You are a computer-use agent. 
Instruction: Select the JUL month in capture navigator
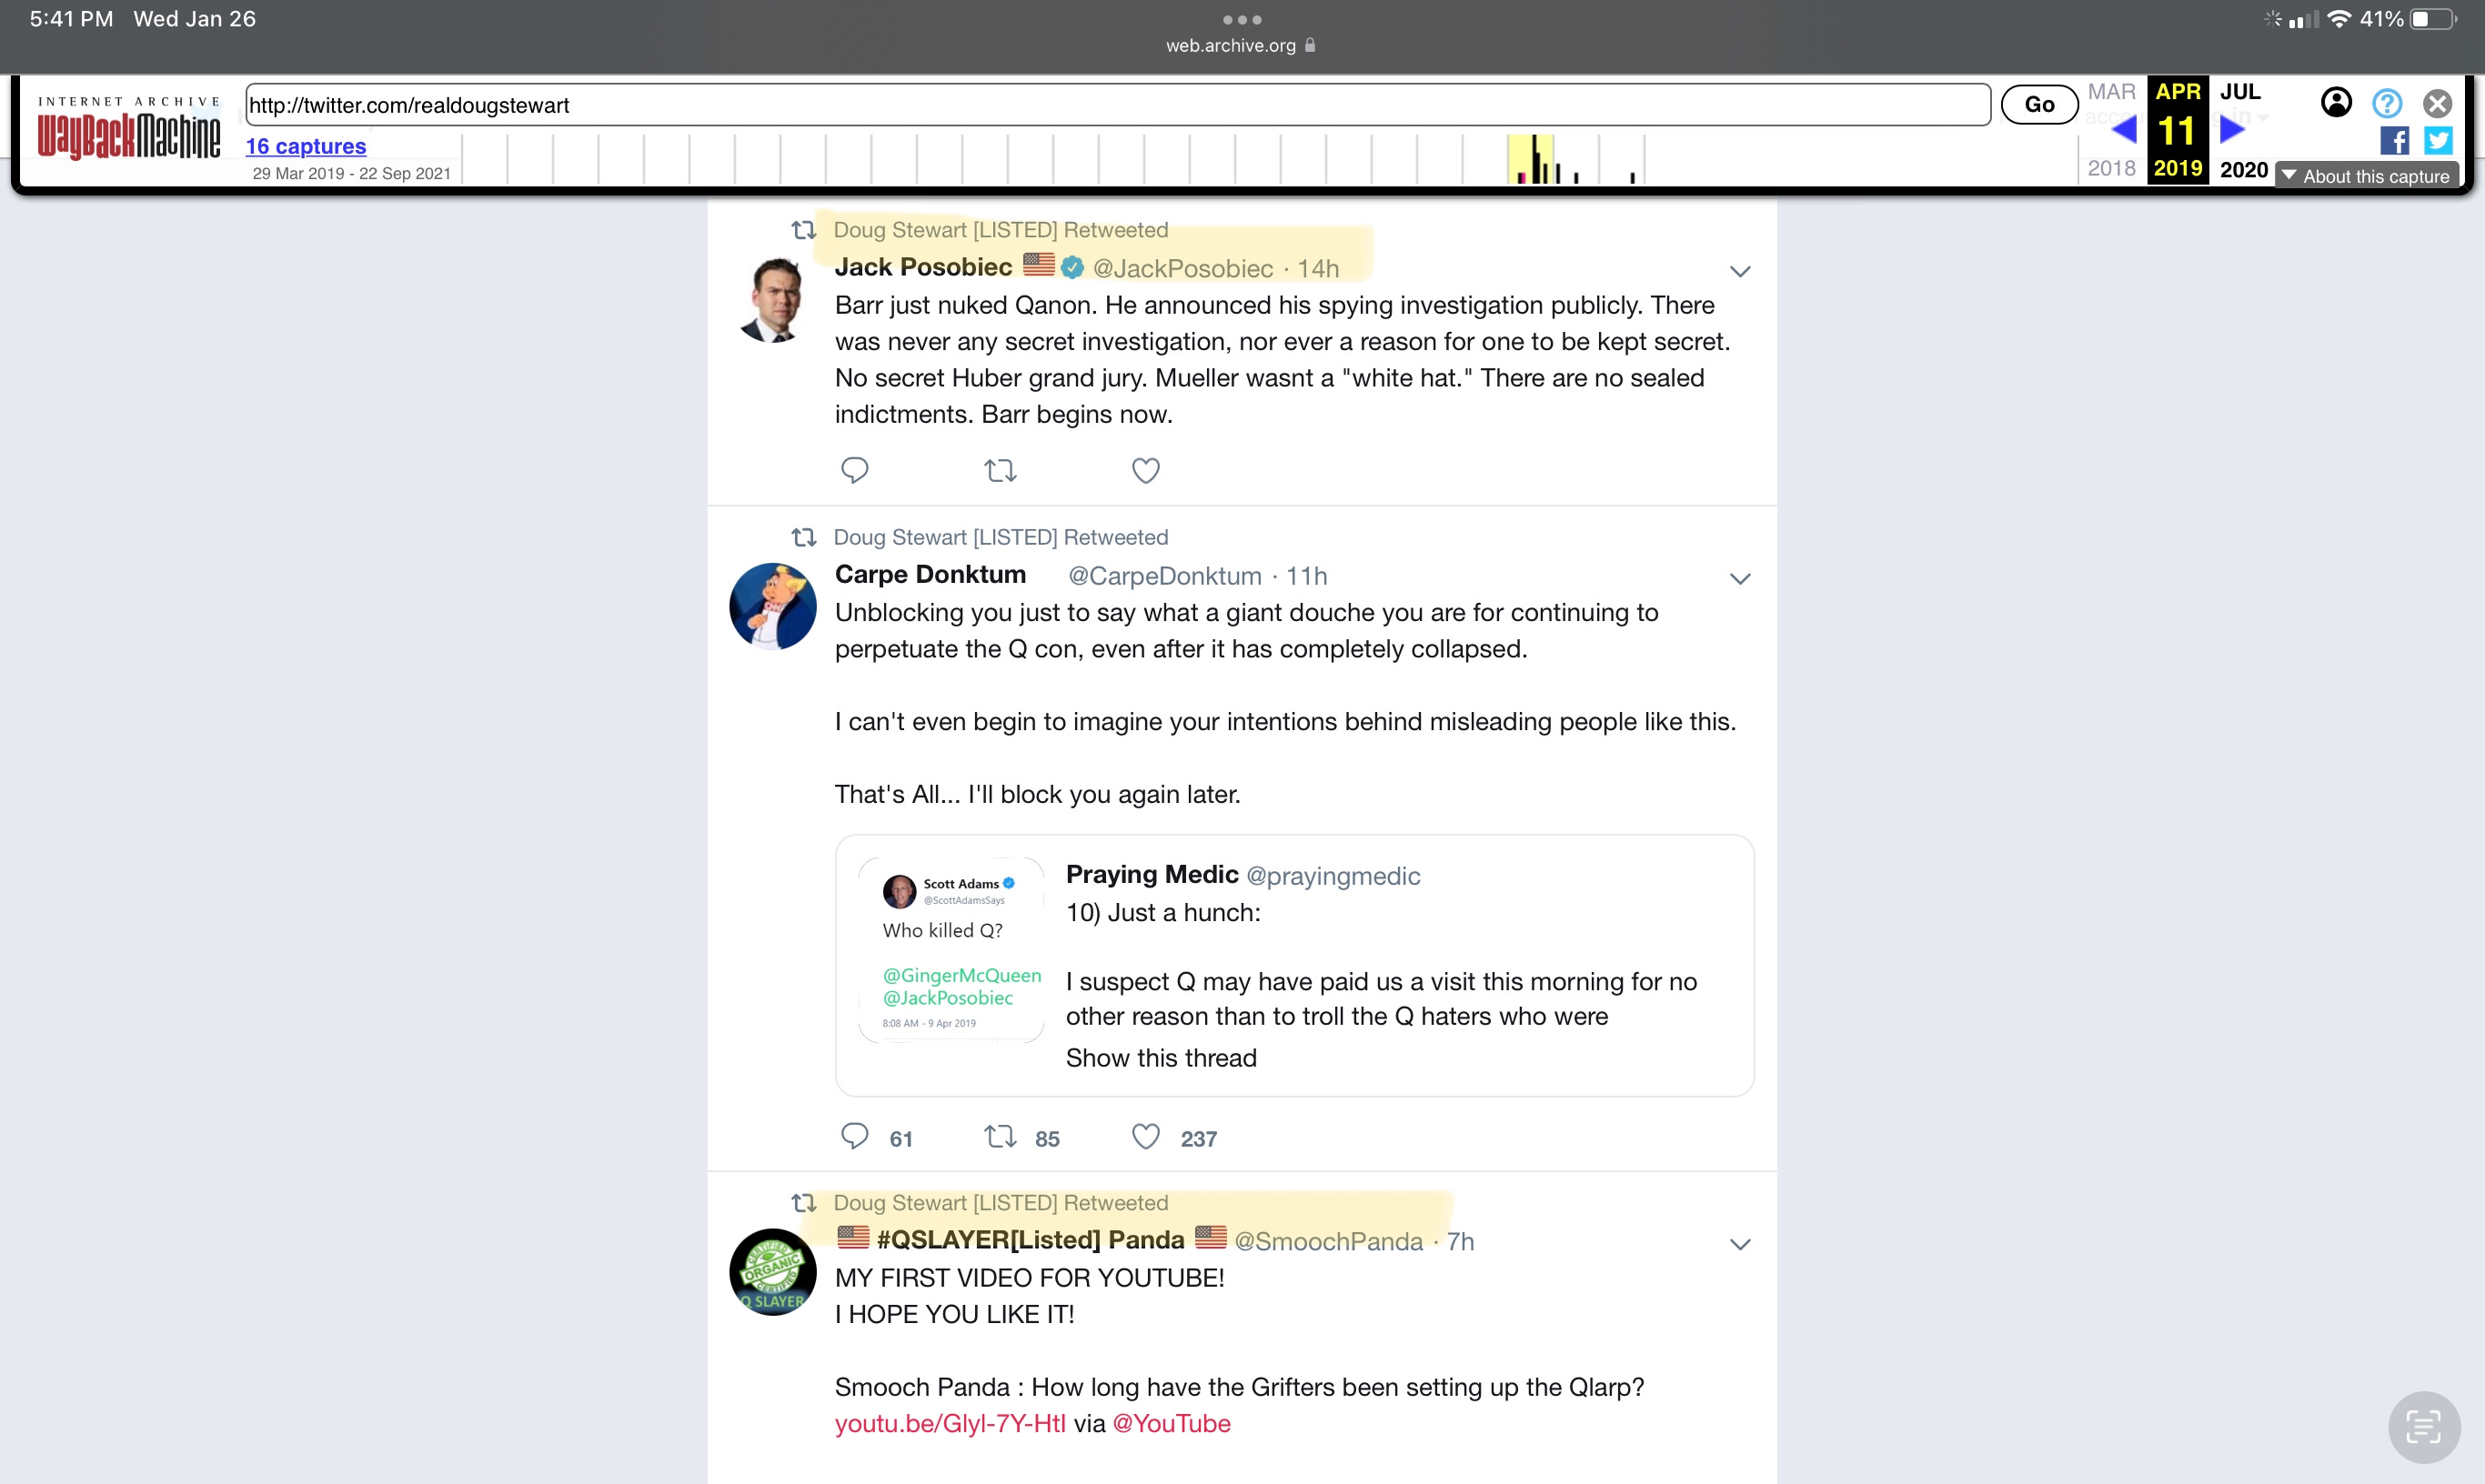tap(2240, 92)
